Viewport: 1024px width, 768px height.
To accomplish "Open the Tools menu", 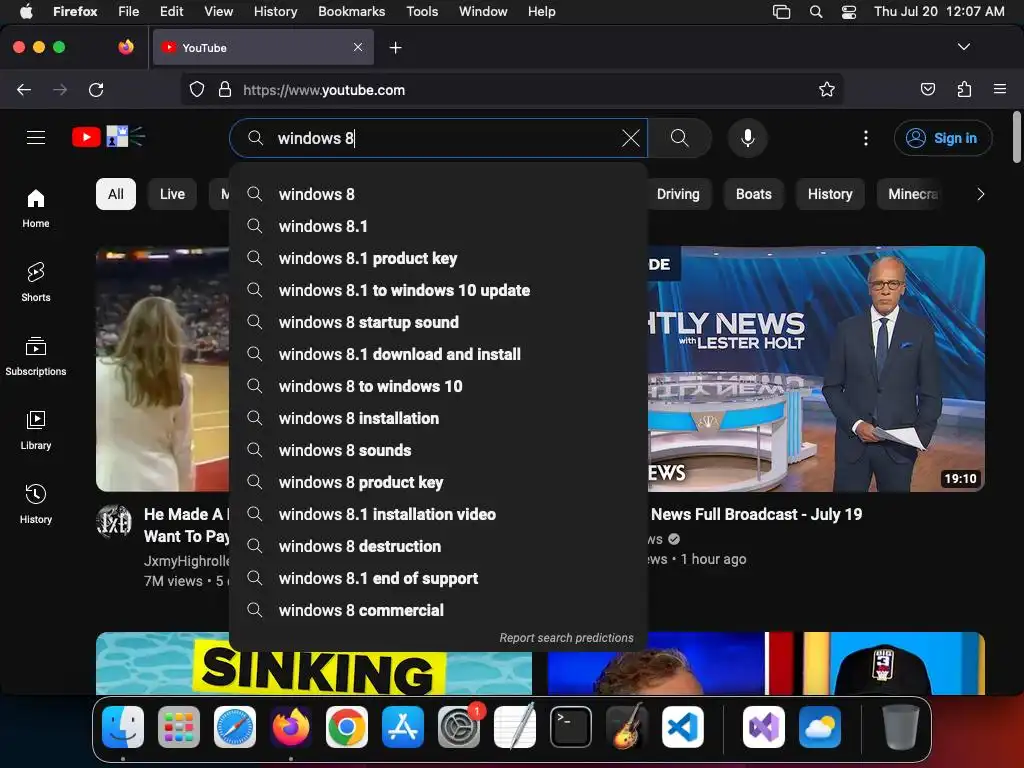I will pos(422,11).
